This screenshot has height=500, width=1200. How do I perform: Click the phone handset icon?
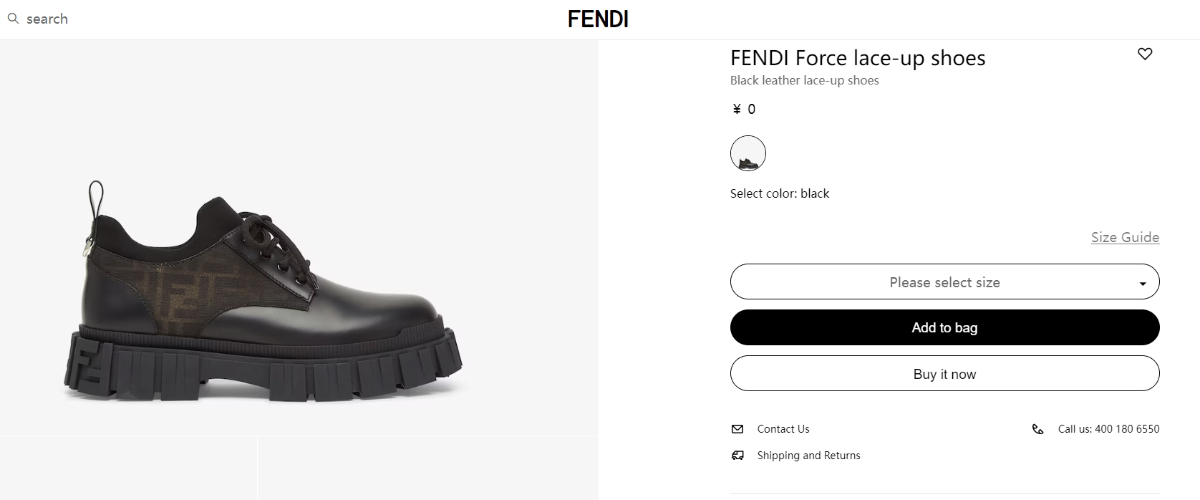[x=1037, y=429]
